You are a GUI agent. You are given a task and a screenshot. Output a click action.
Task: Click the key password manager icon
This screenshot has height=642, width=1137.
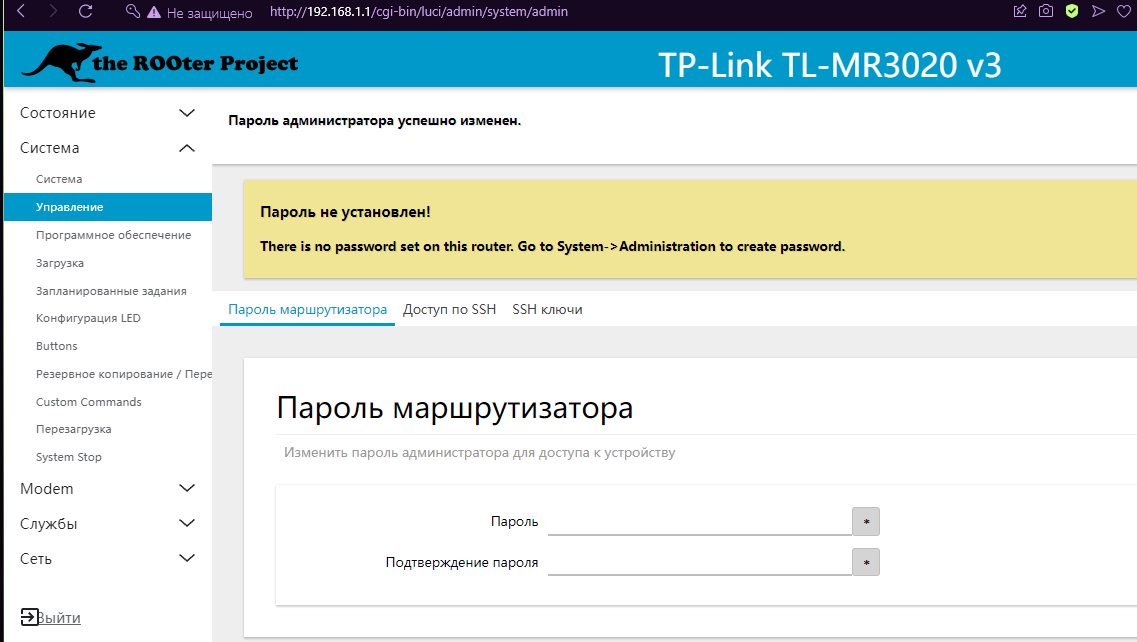coord(133,12)
